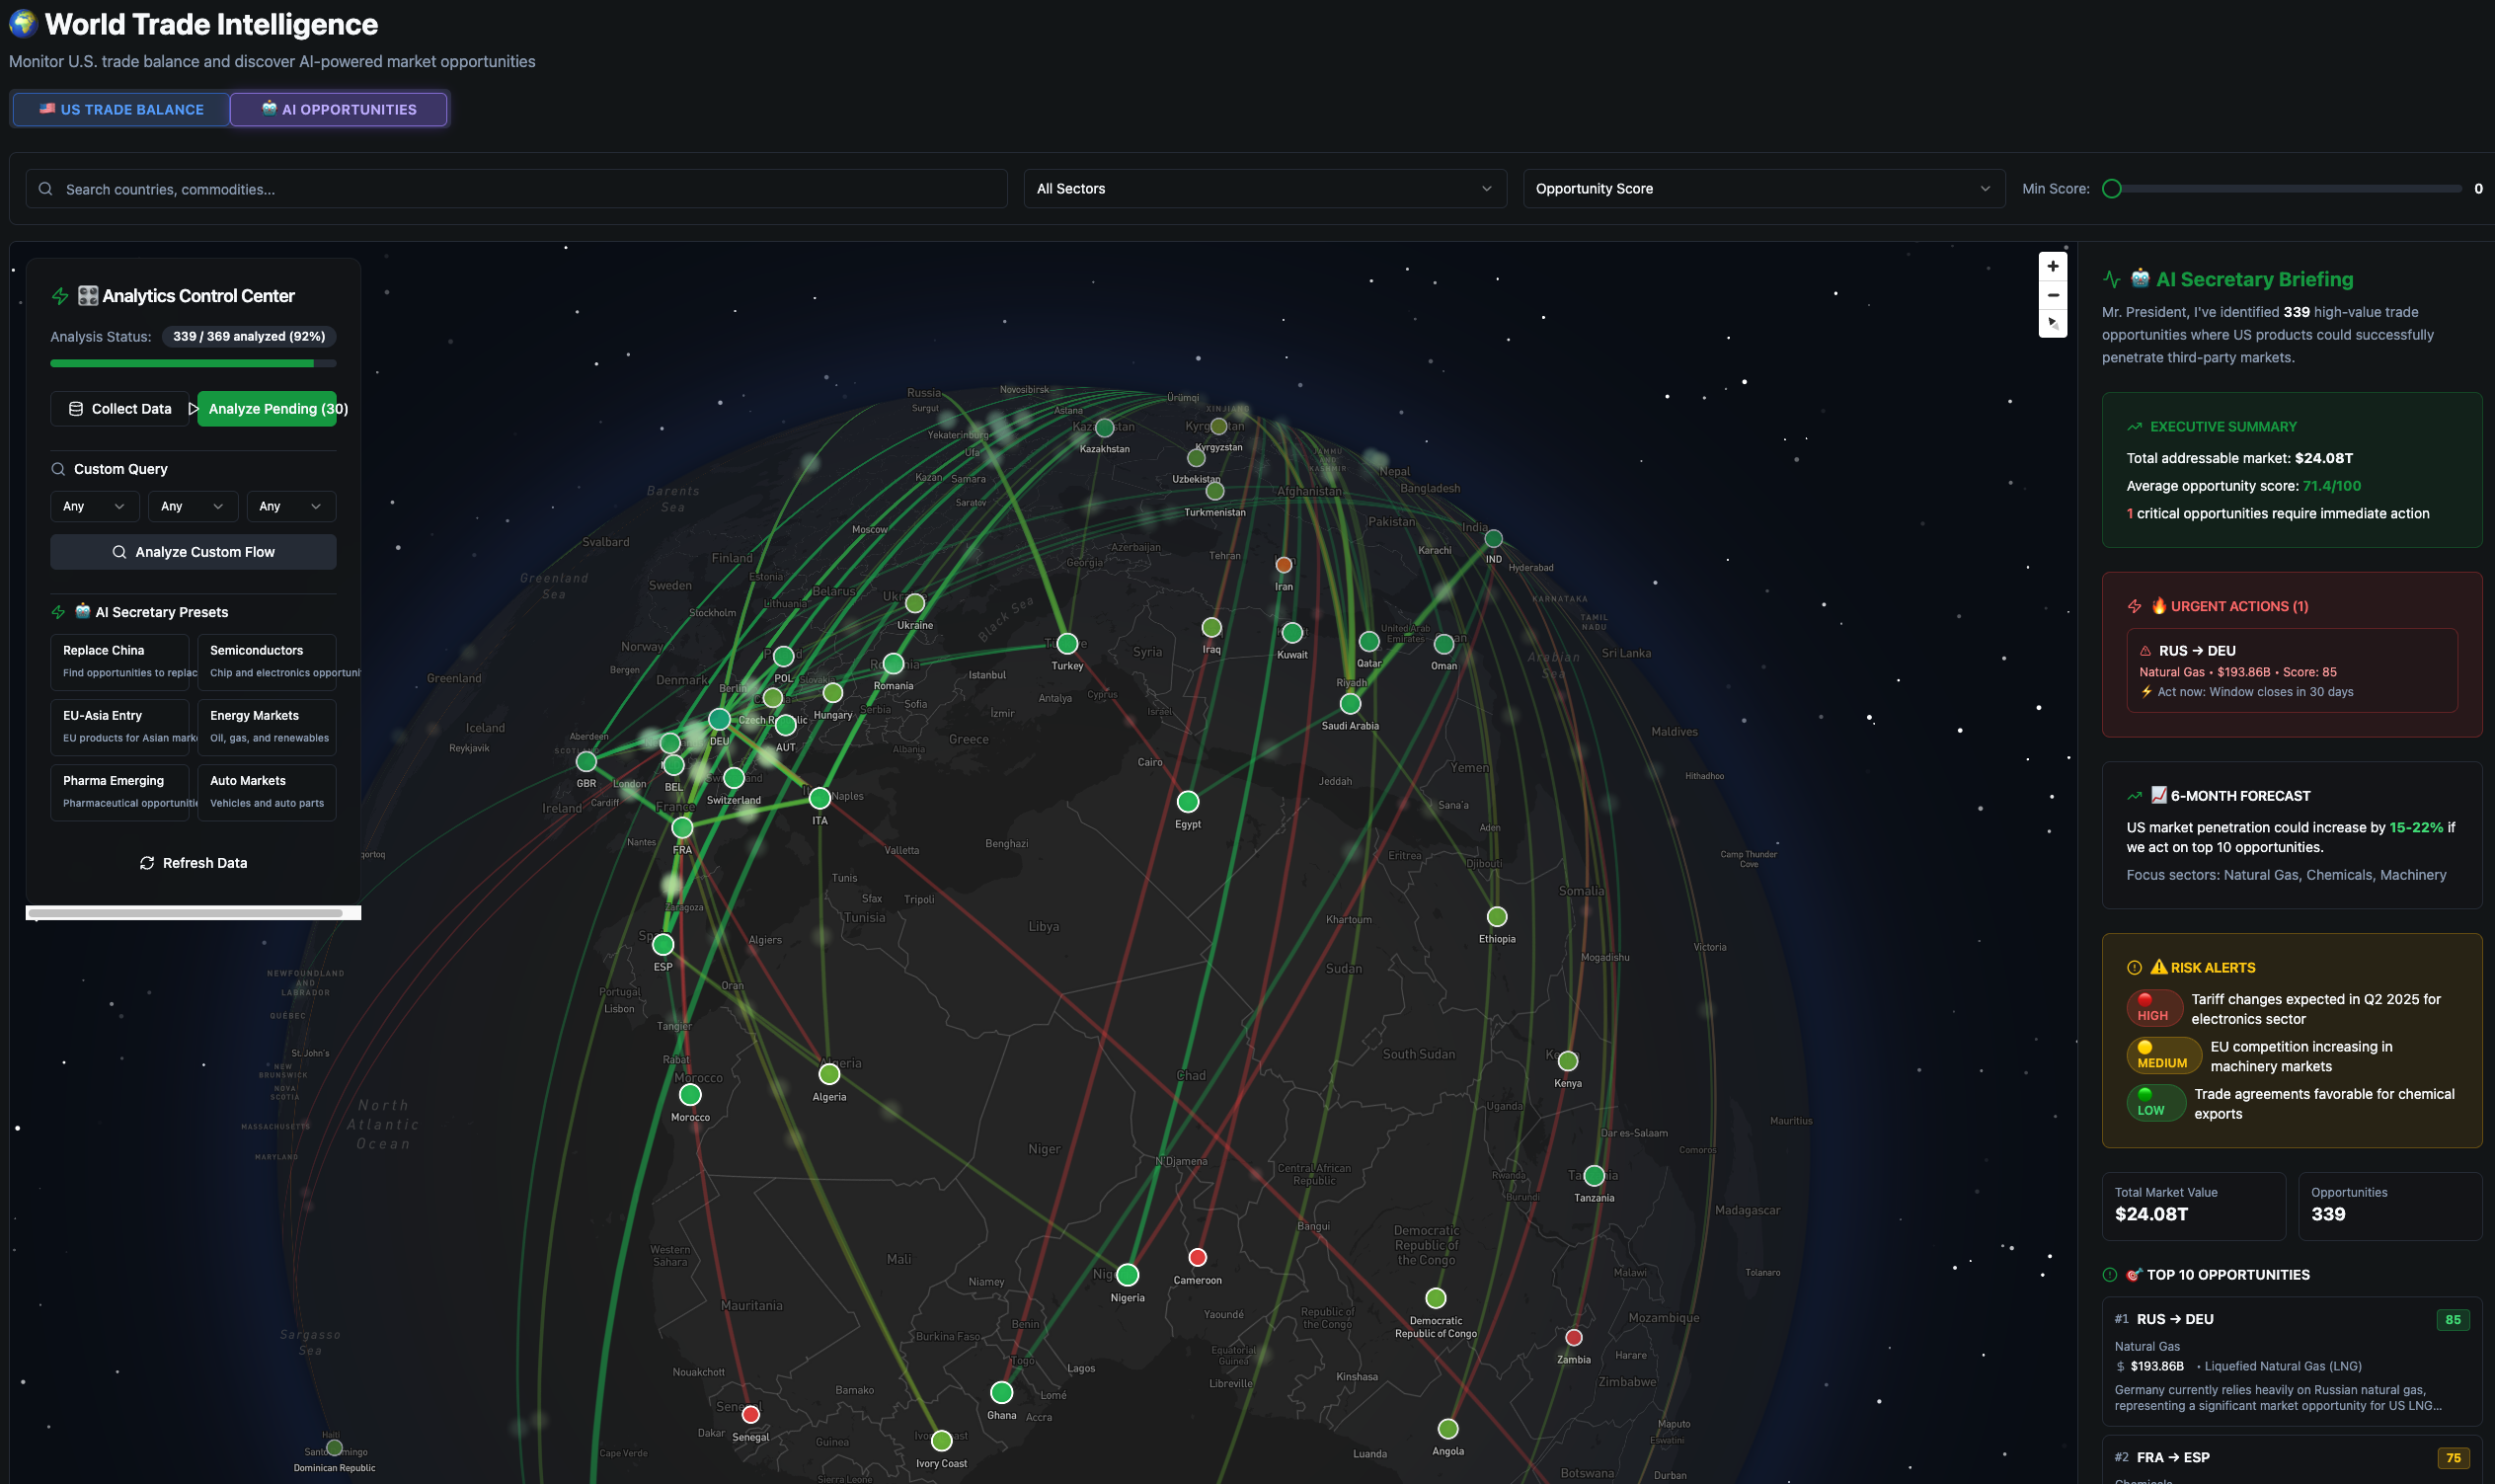
Task: Expand the first Any filter in Custom Query
Action: coord(94,506)
